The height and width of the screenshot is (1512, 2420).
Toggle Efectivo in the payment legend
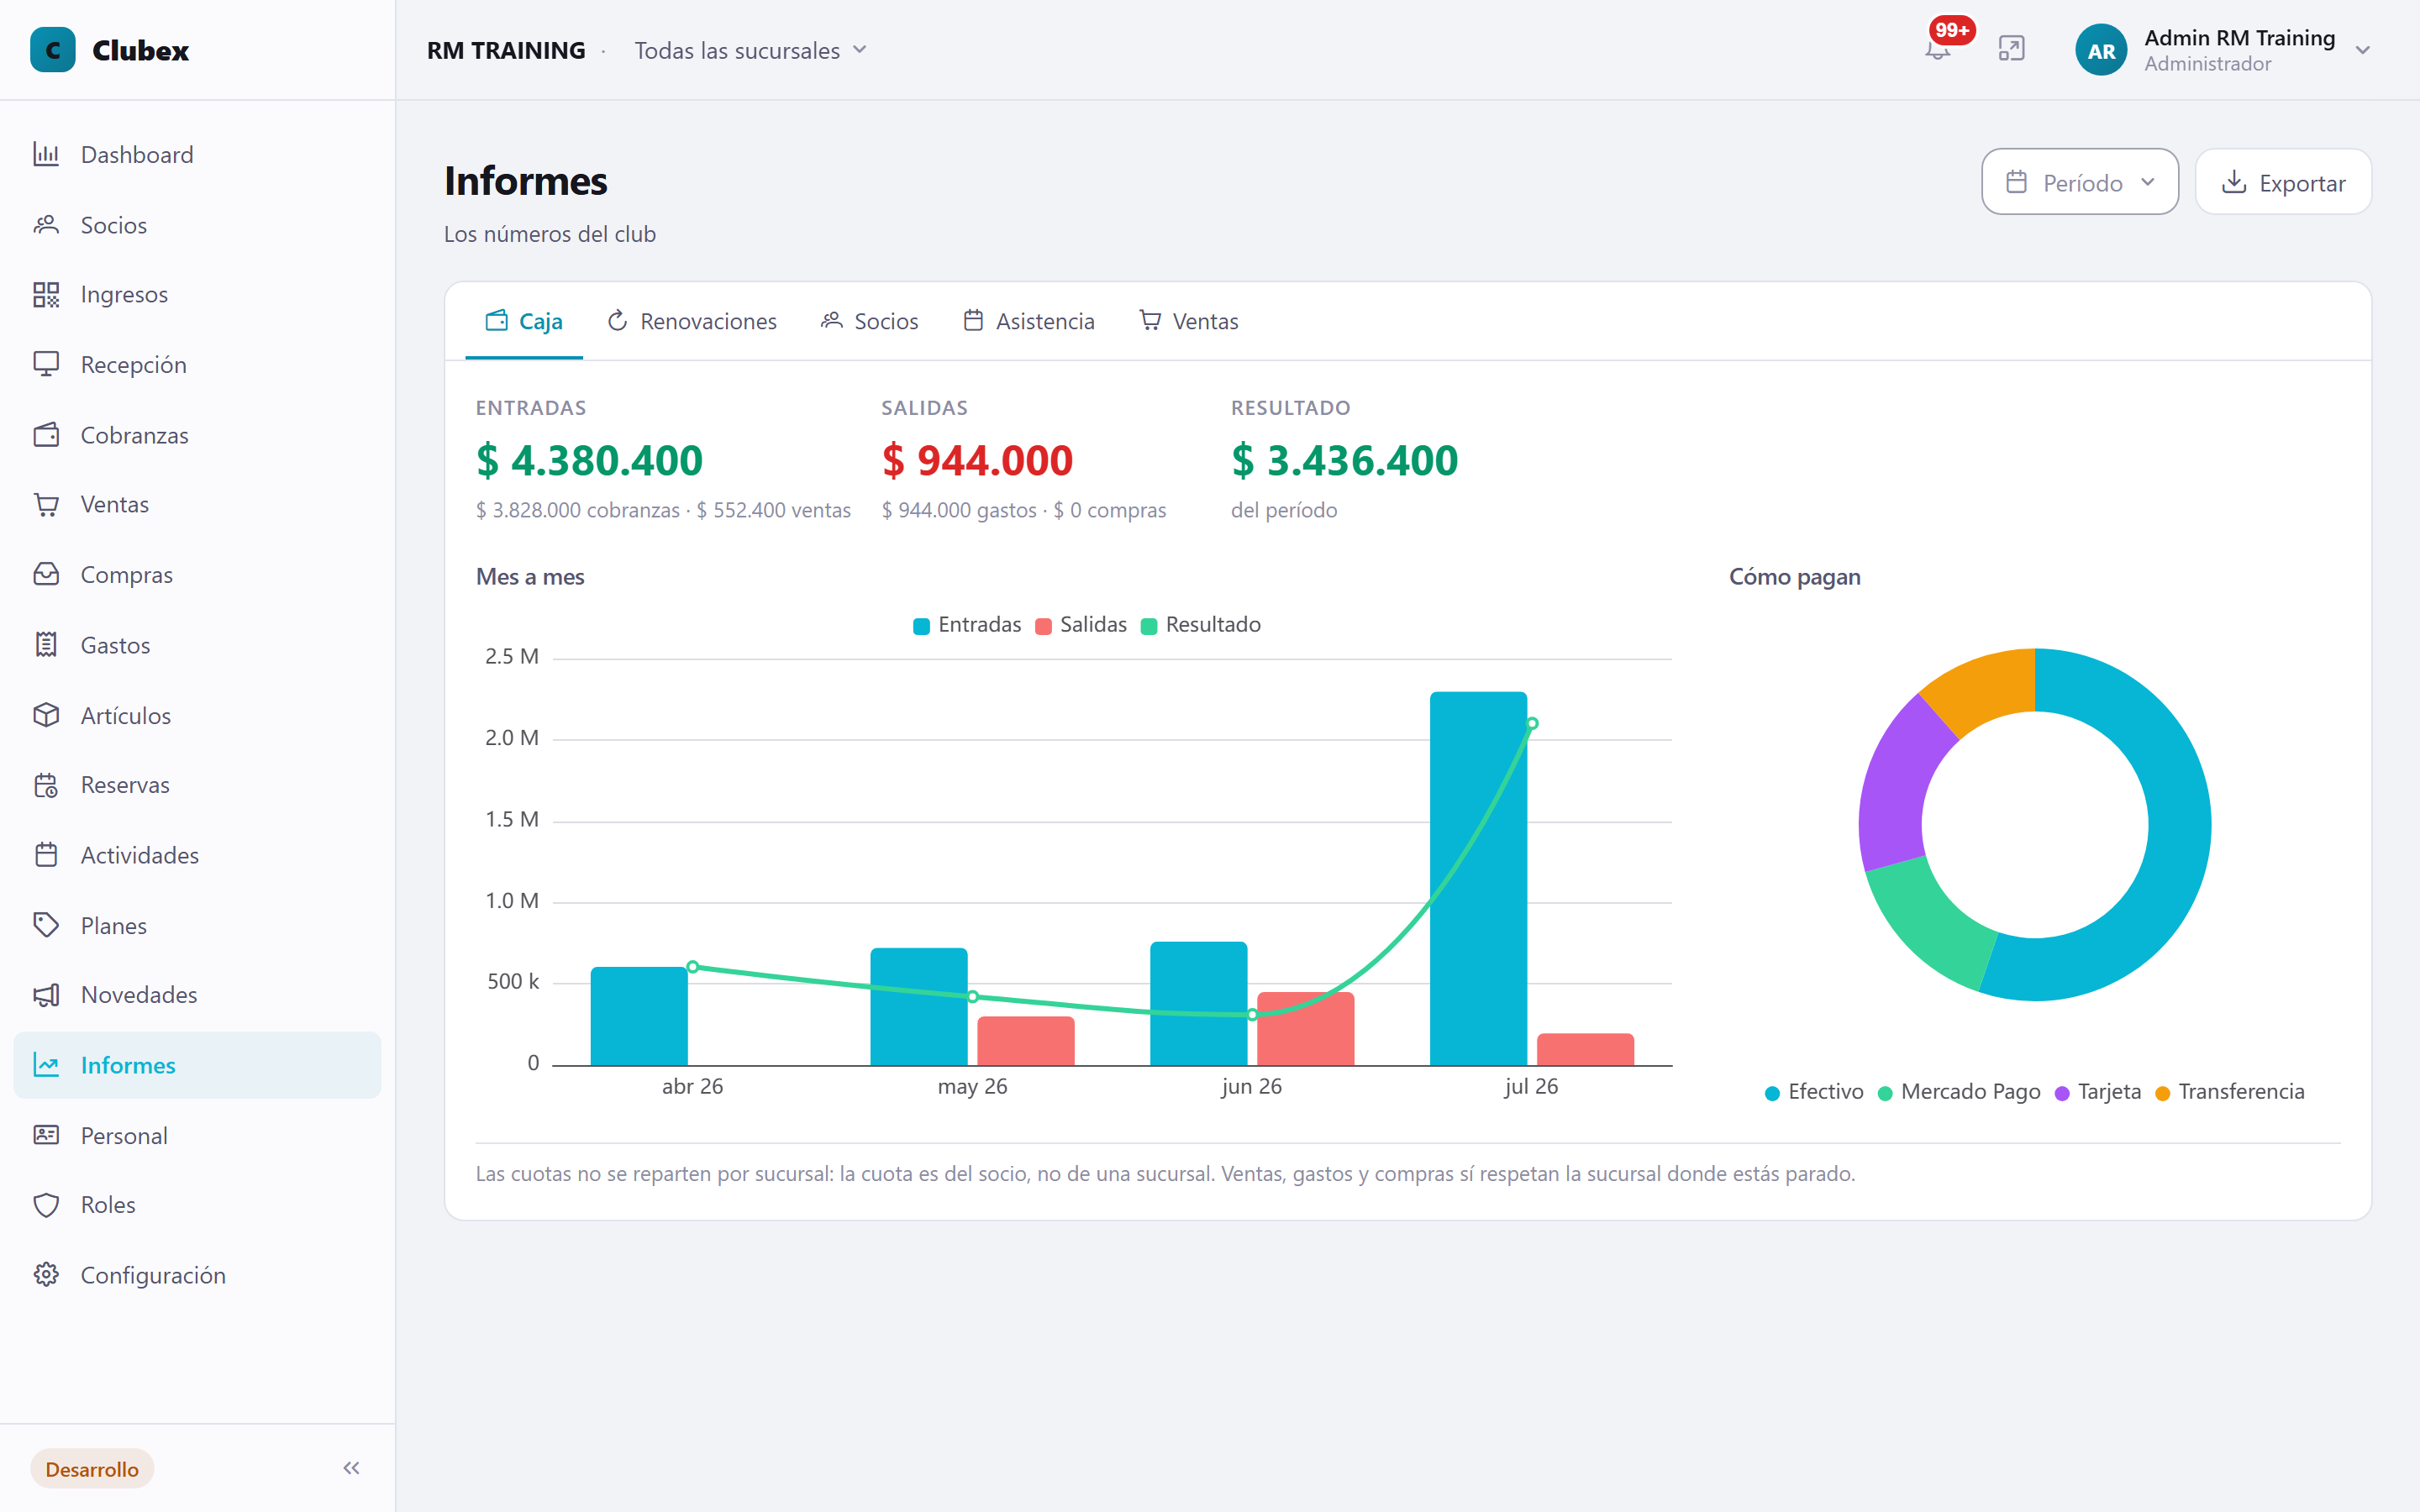(x=1814, y=1092)
